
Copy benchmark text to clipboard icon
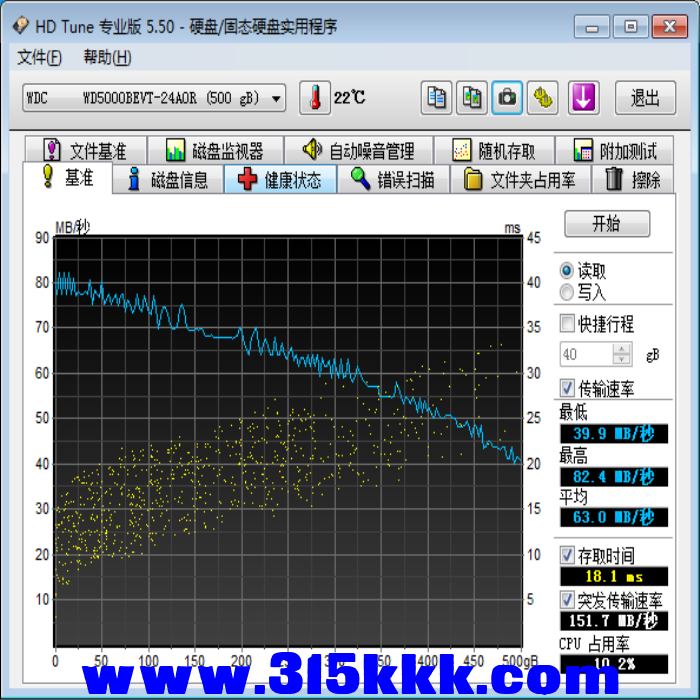(x=436, y=98)
